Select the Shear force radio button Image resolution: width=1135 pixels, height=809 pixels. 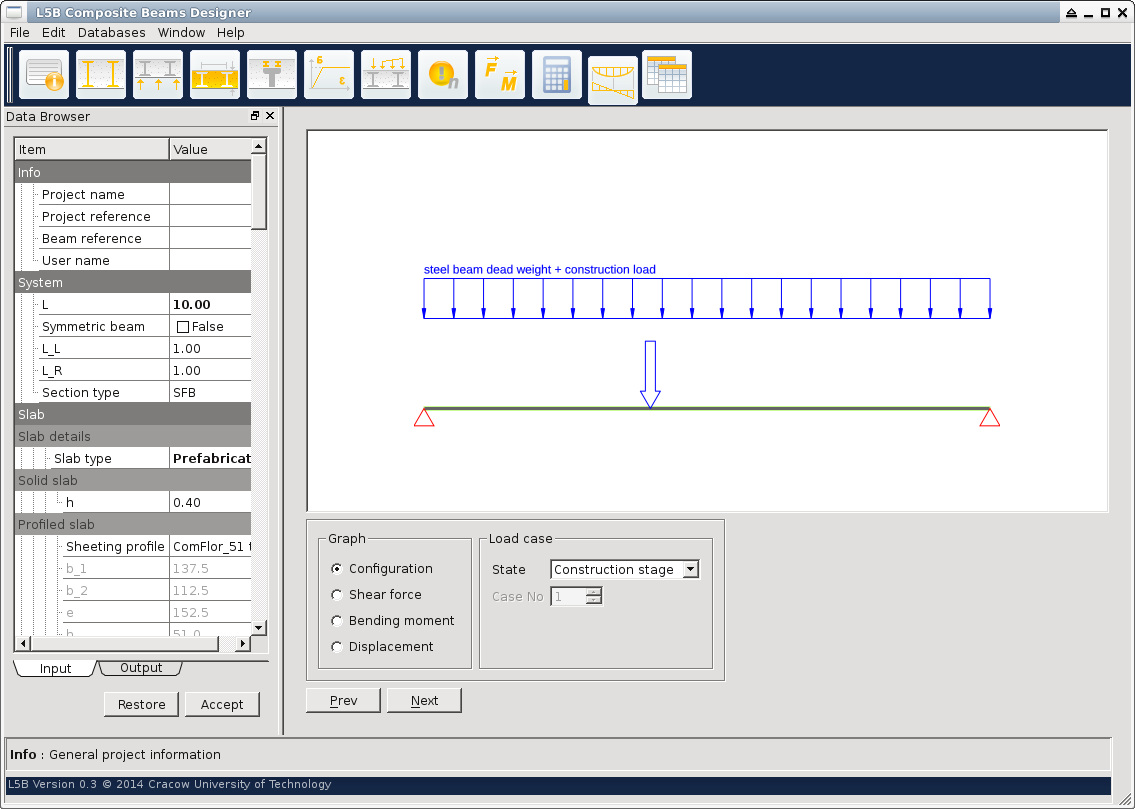click(337, 595)
